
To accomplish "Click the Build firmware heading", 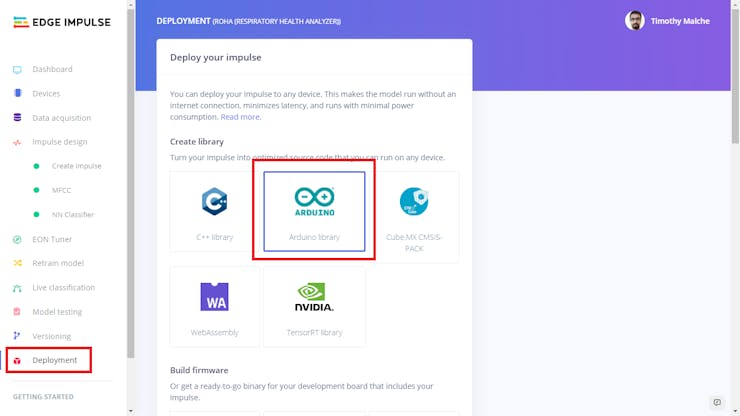I will [199, 370].
